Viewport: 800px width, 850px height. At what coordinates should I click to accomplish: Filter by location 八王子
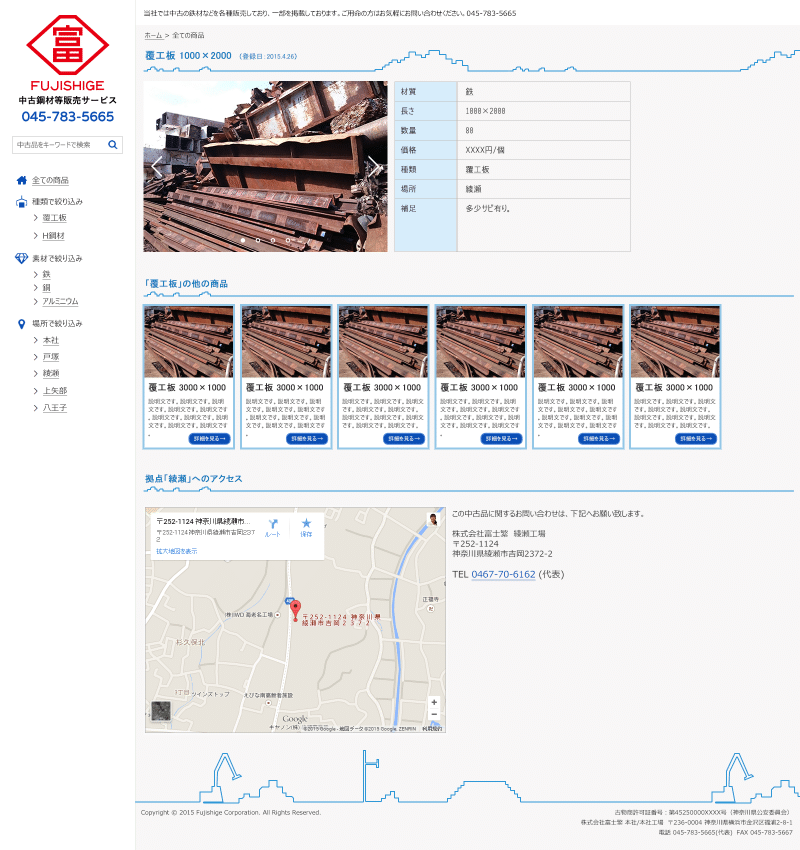click(55, 408)
